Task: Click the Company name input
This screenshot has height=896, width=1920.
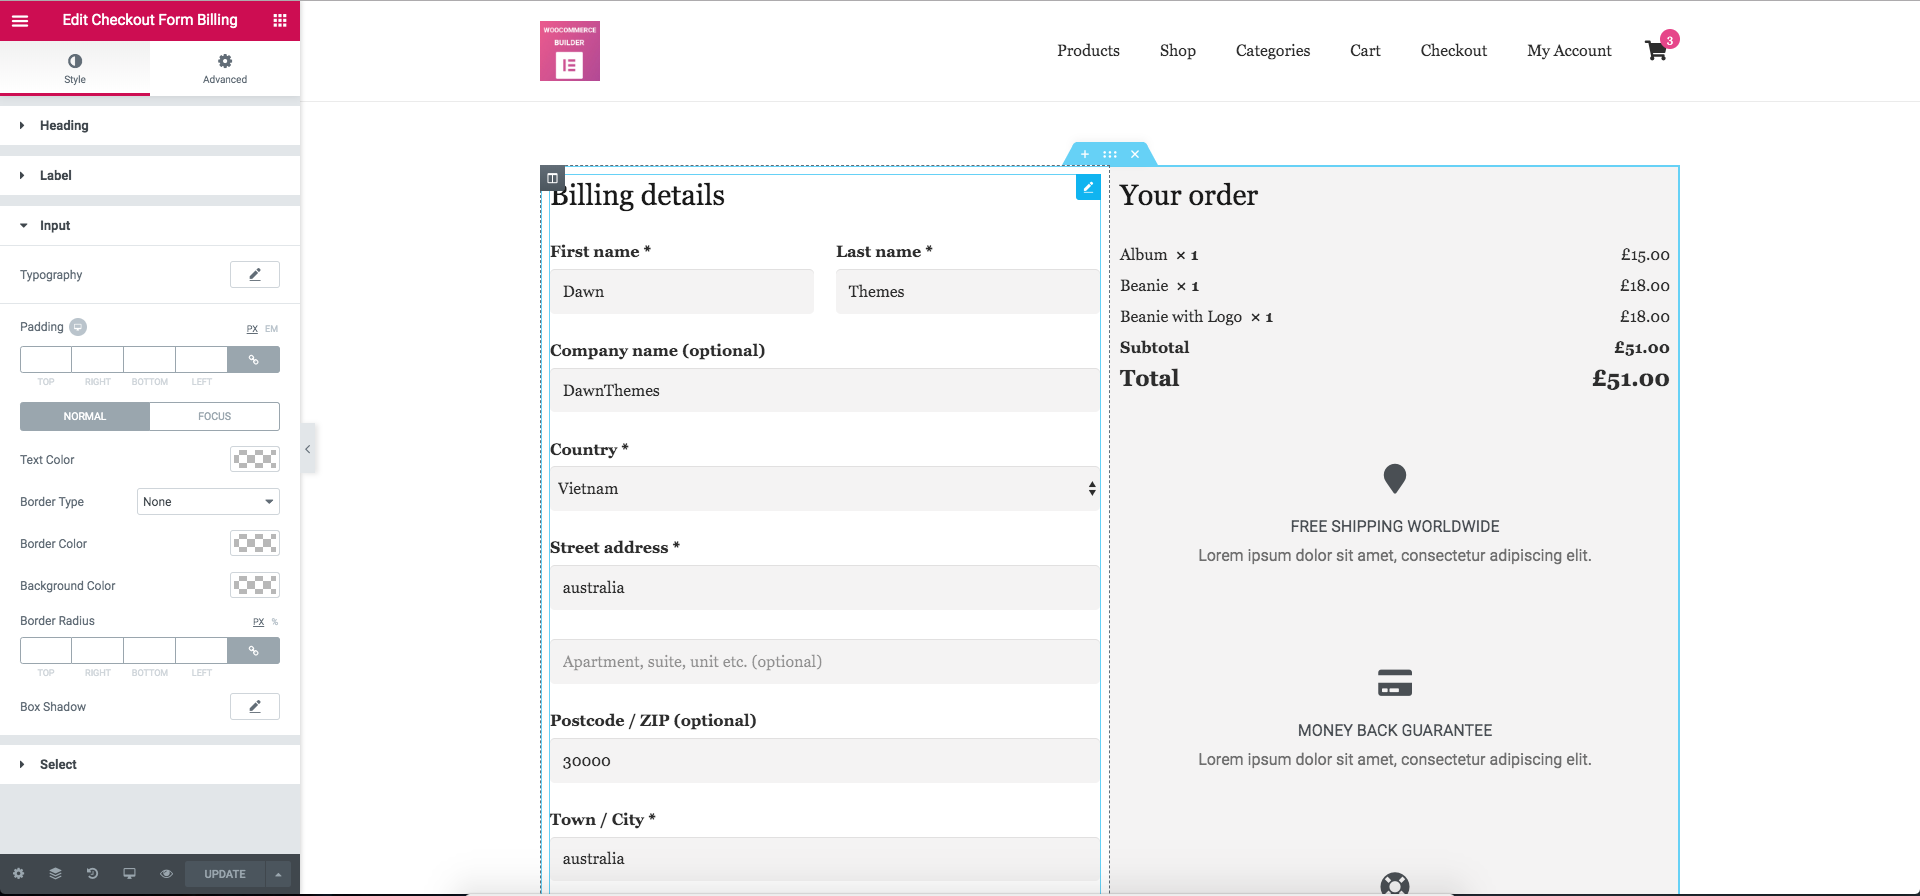Action: pos(825,390)
